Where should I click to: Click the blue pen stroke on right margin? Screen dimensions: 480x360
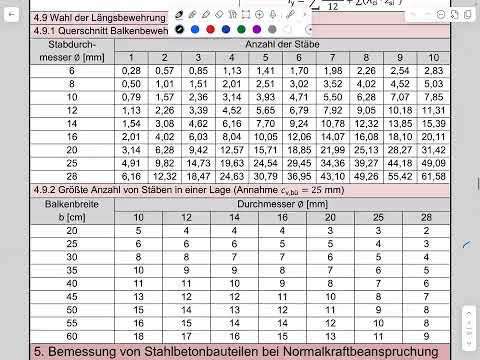pyautogui.click(x=467, y=244)
